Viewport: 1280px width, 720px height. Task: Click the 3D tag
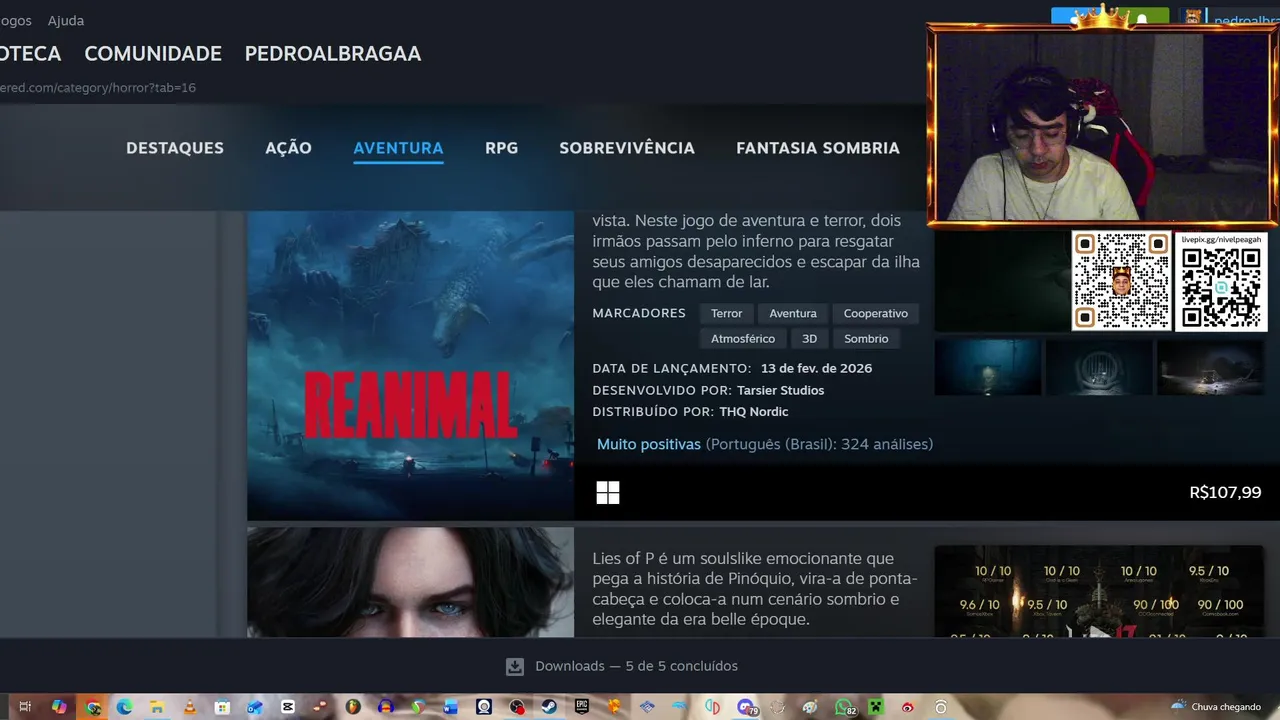click(809, 338)
